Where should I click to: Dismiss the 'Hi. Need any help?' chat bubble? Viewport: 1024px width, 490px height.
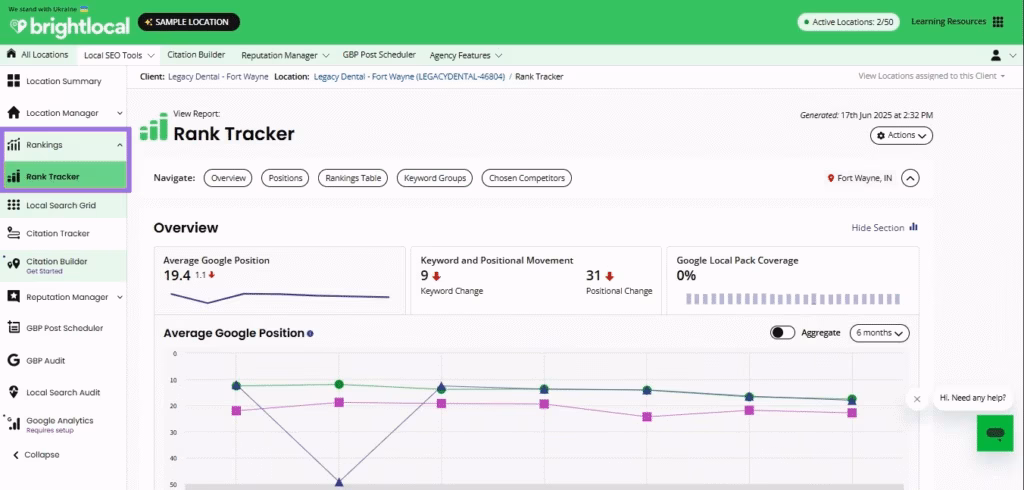point(917,399)
